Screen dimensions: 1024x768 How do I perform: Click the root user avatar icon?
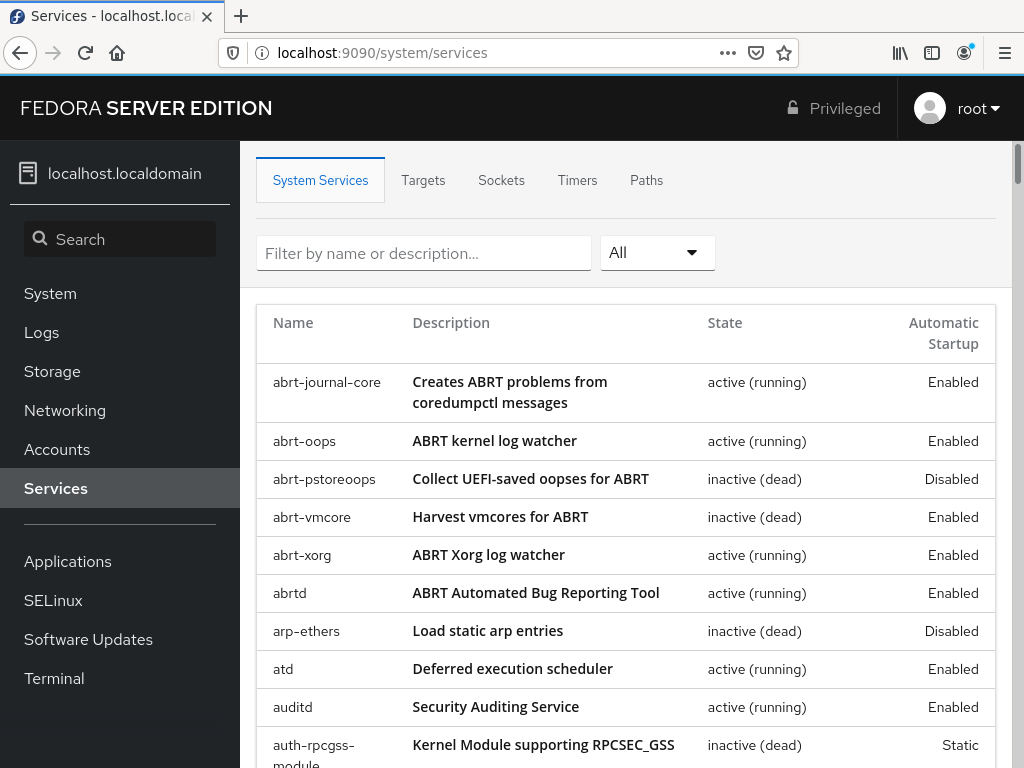(x=930, y=108)
